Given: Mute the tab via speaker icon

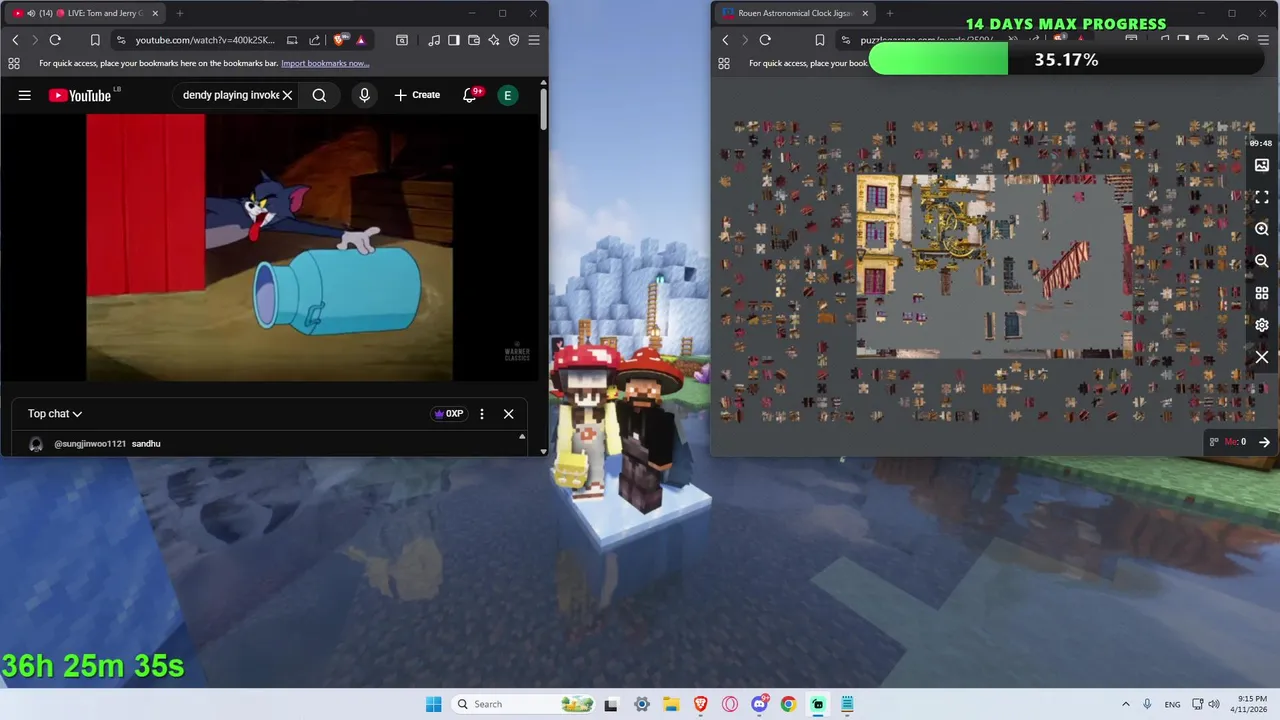Looking at the screenshot, I should 31,13.
